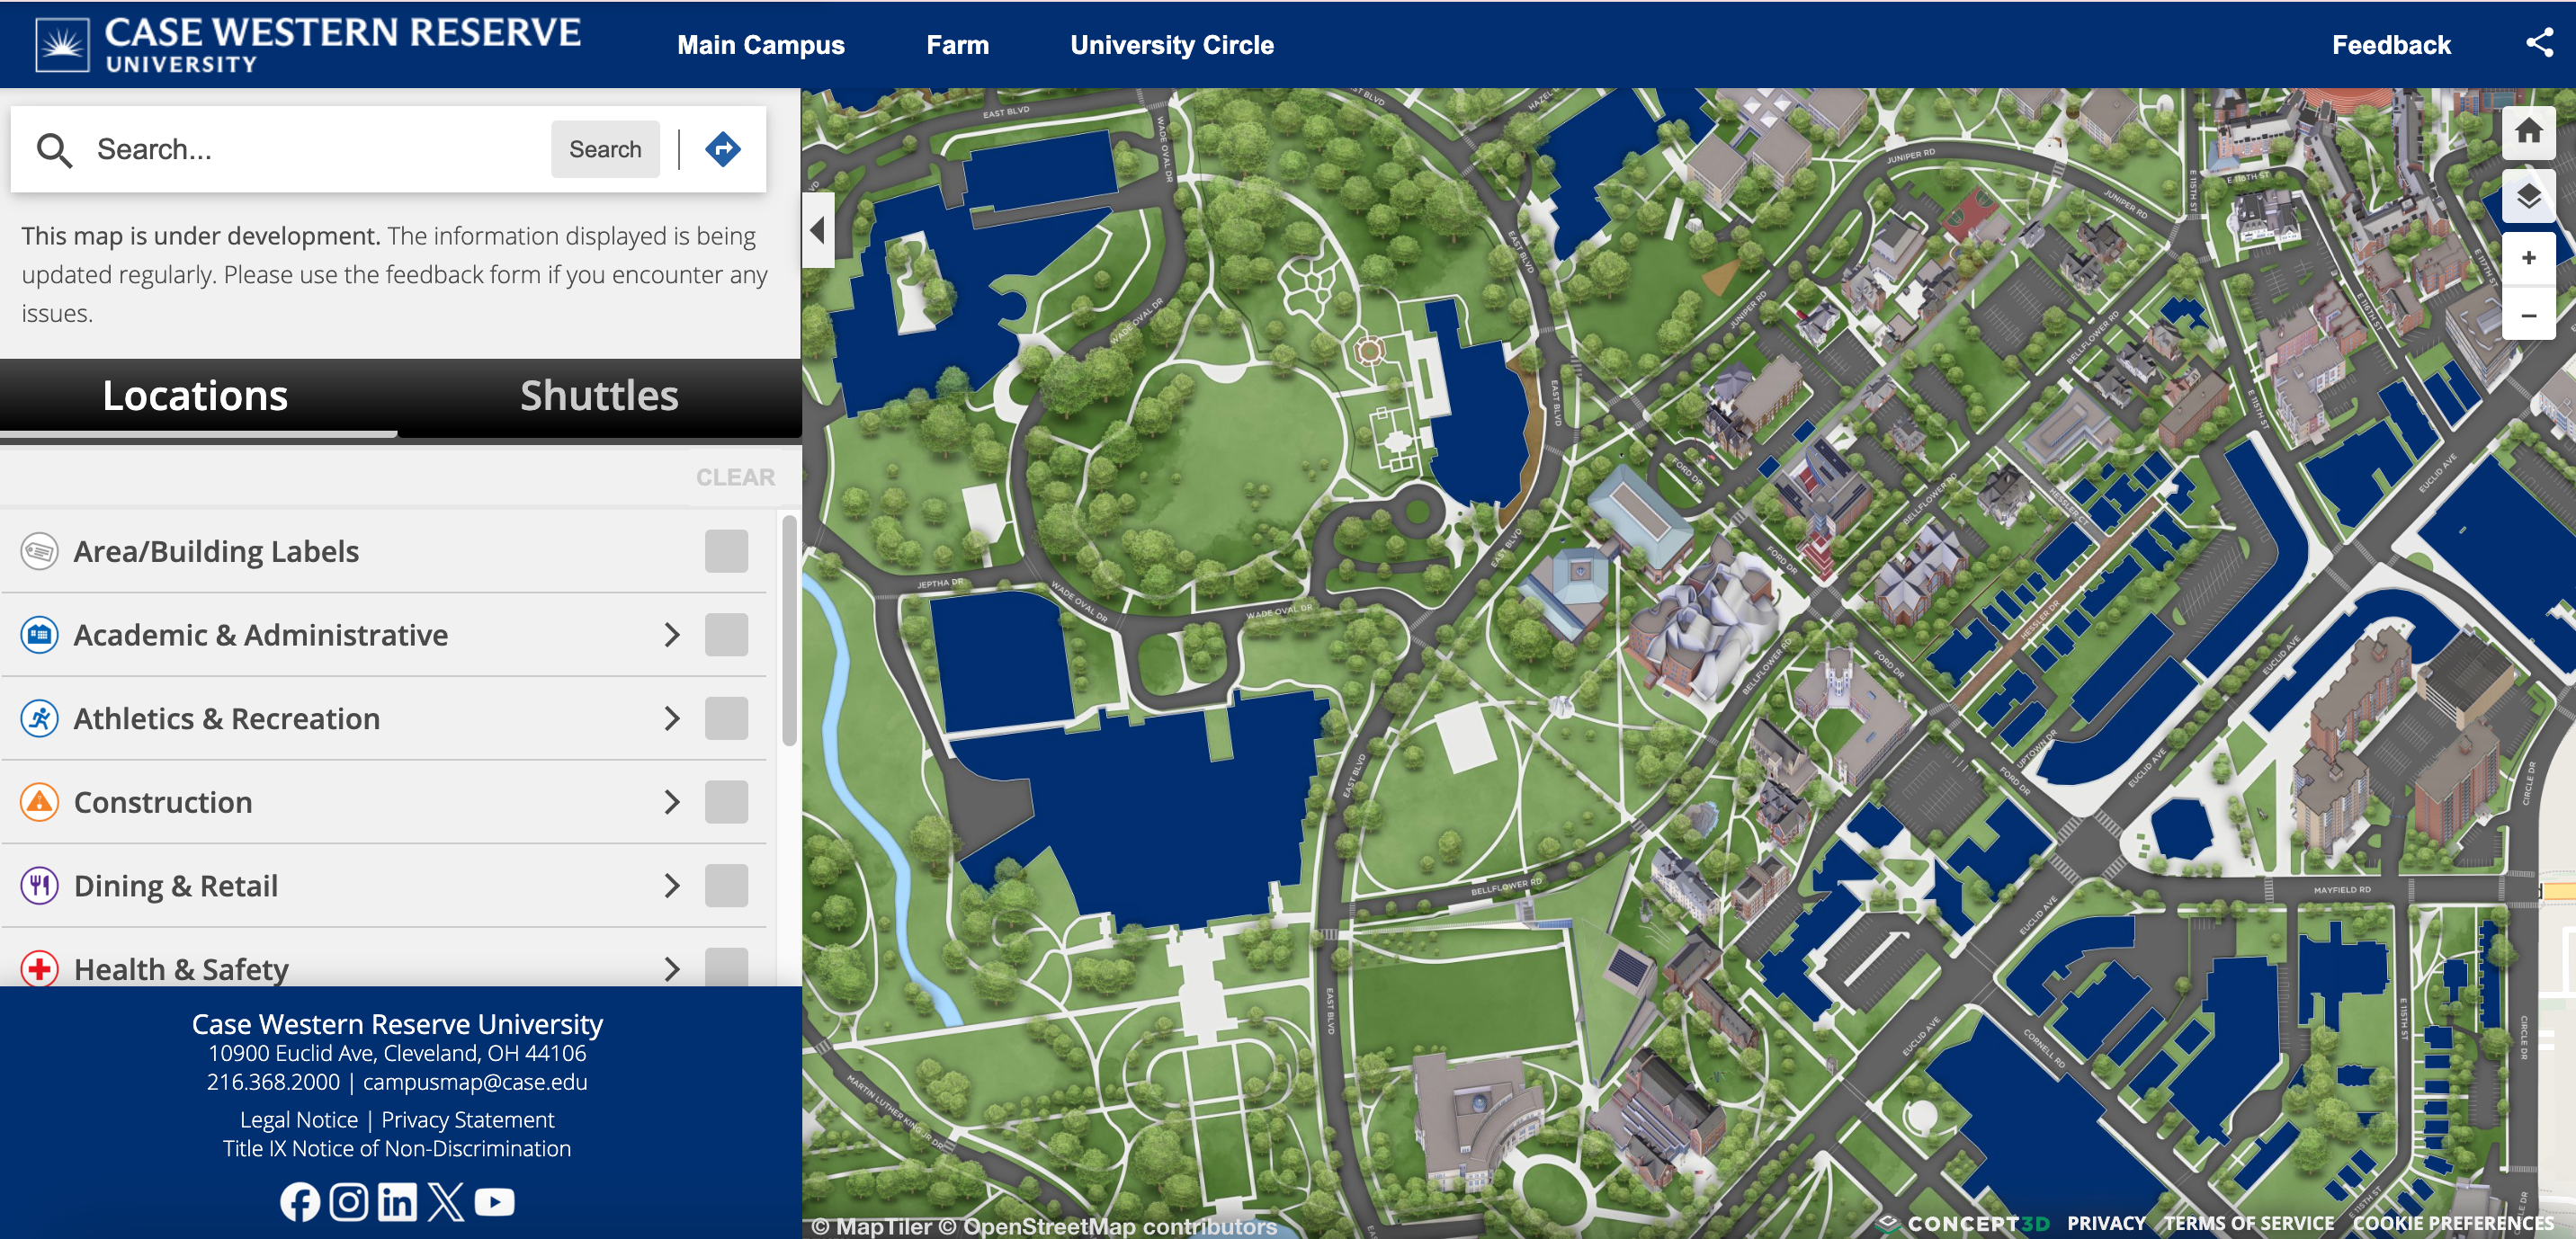The image size is (2576, 1239).
Task: Open the LinkedIn icon
Action: coord(397,1201)
